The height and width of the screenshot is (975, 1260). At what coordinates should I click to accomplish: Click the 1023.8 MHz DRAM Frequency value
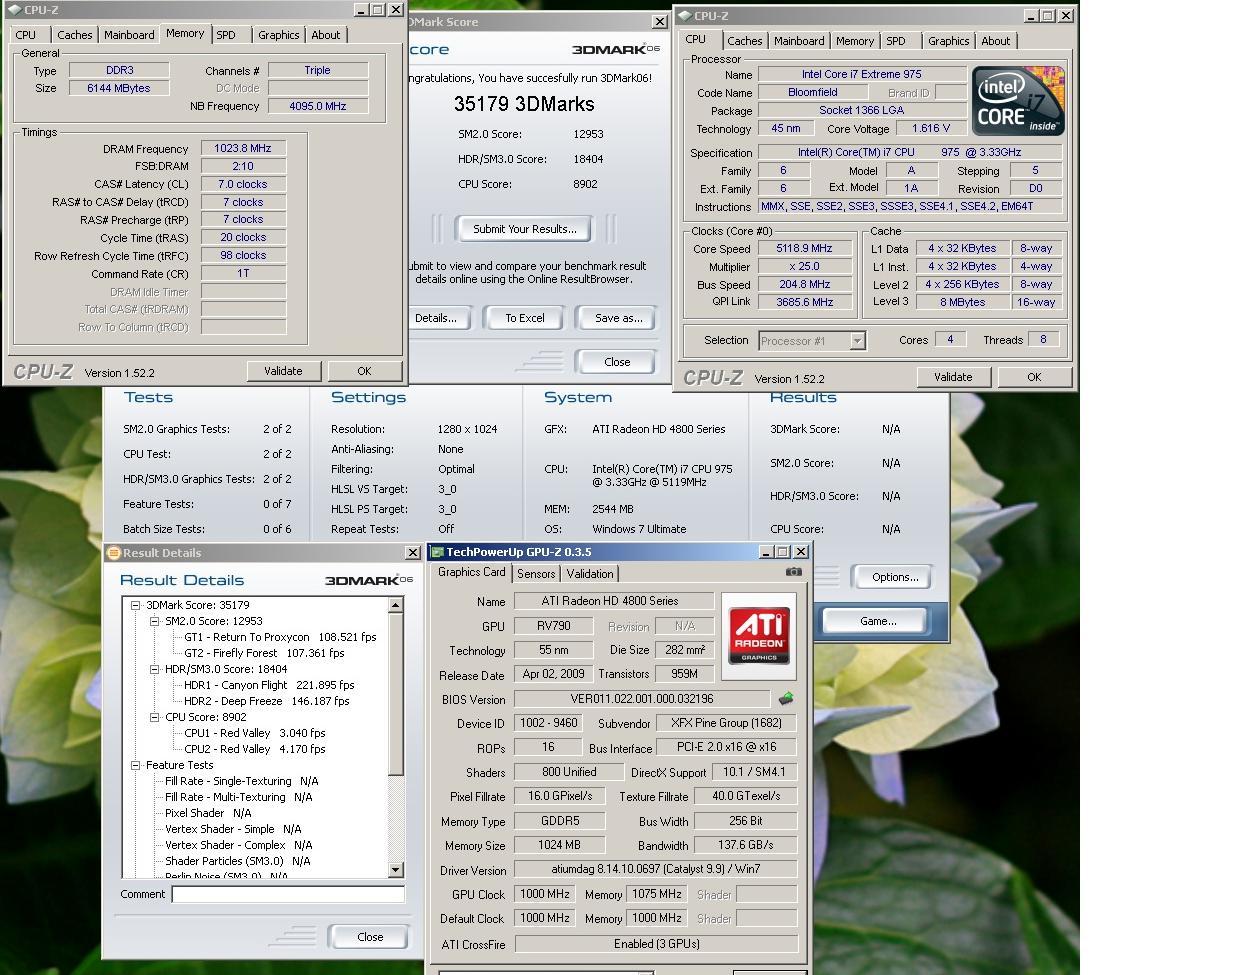pyautogui.click(x=243, y=148)
